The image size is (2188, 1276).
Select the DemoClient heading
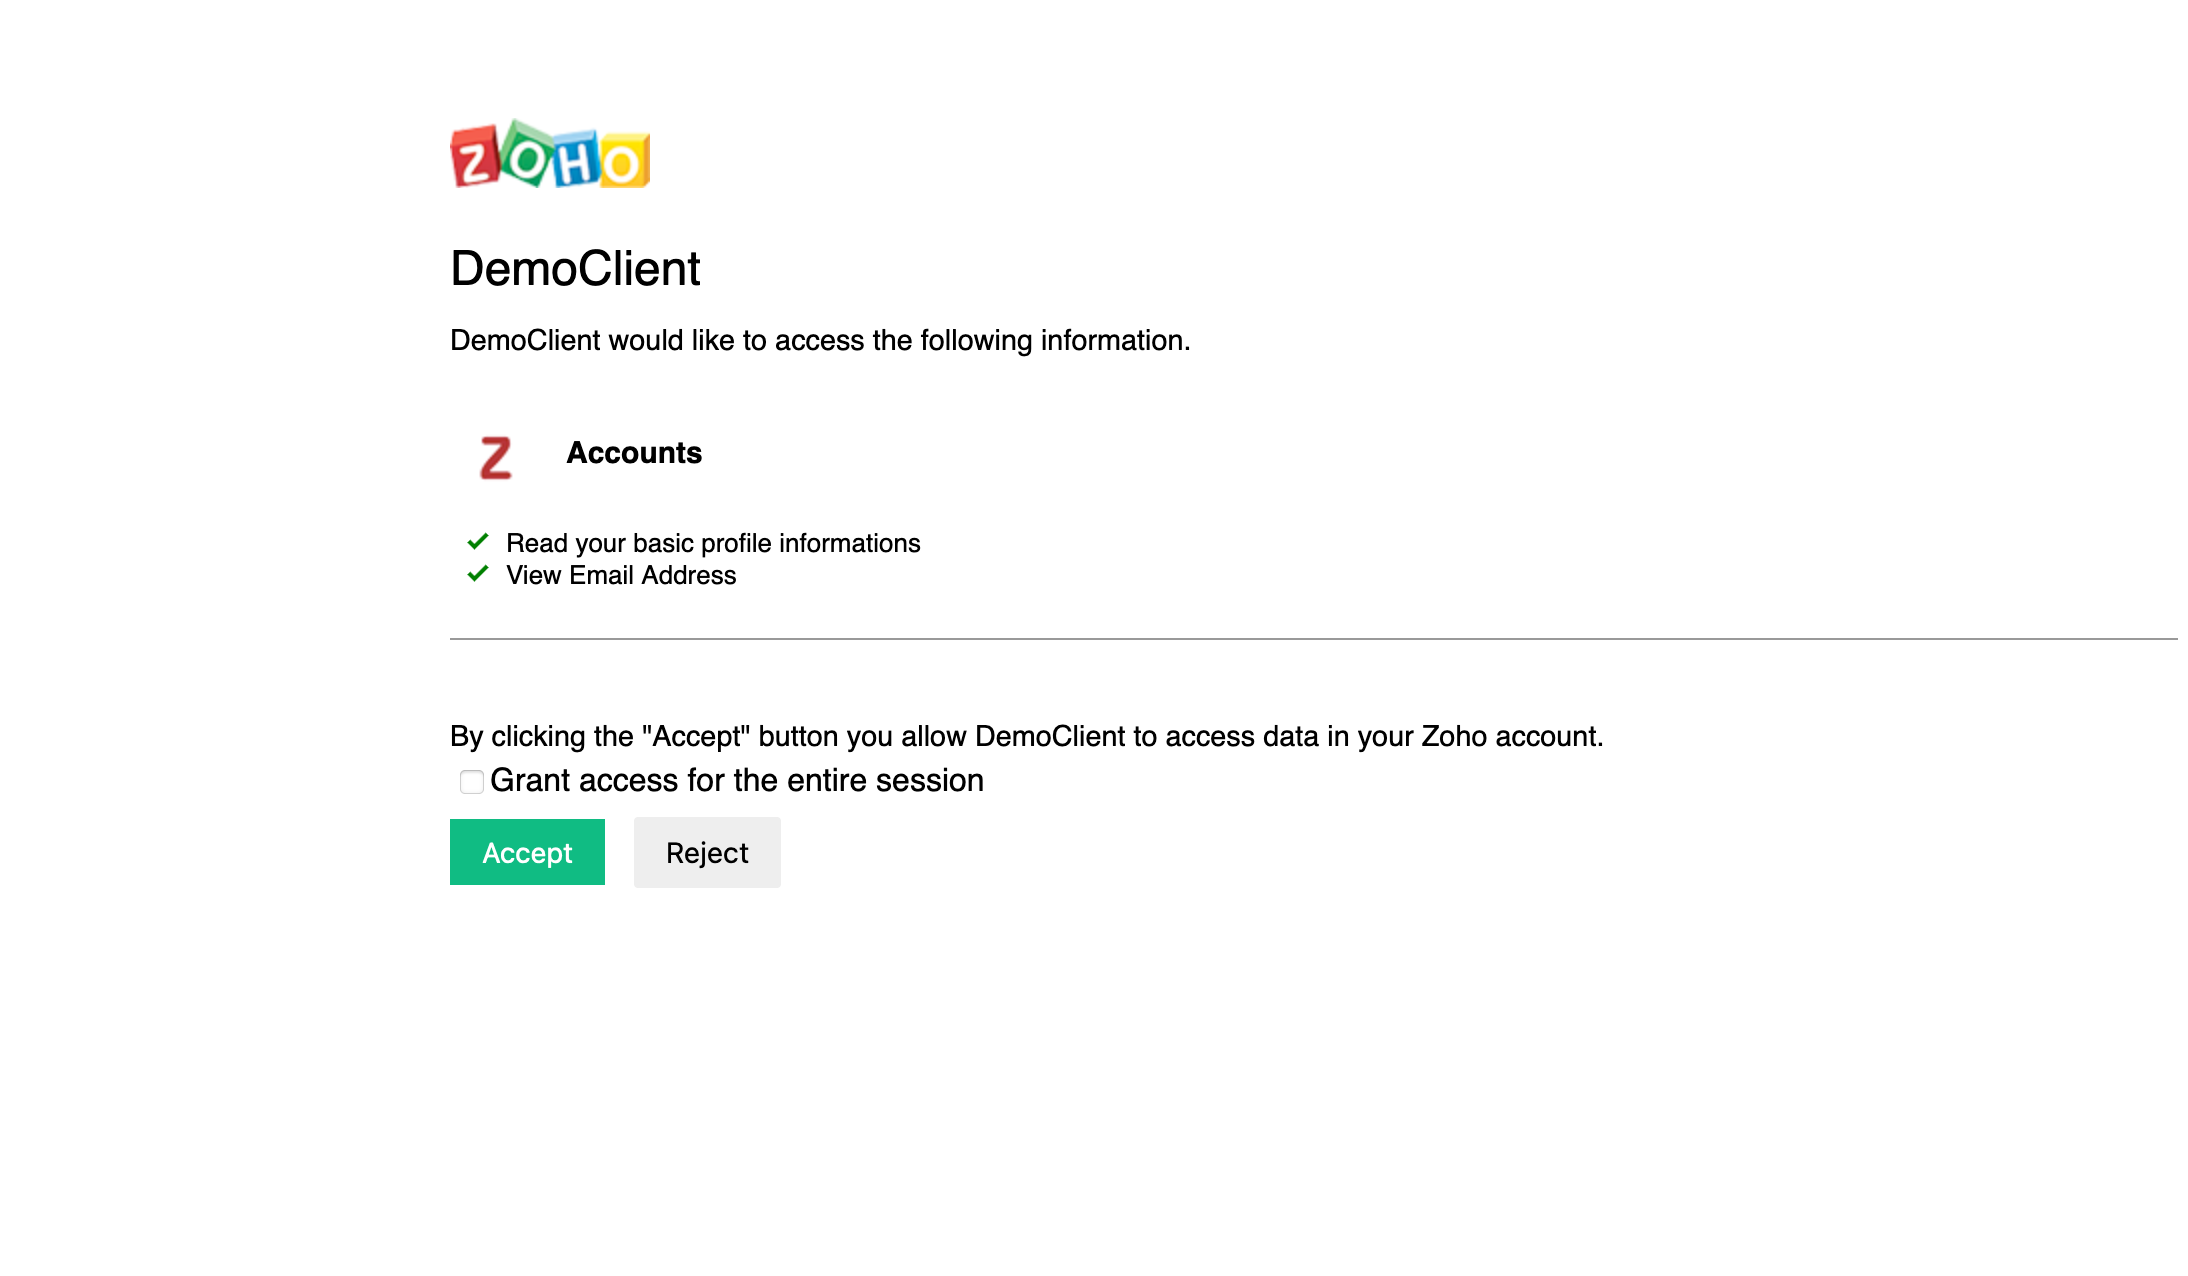click(574, 268)
